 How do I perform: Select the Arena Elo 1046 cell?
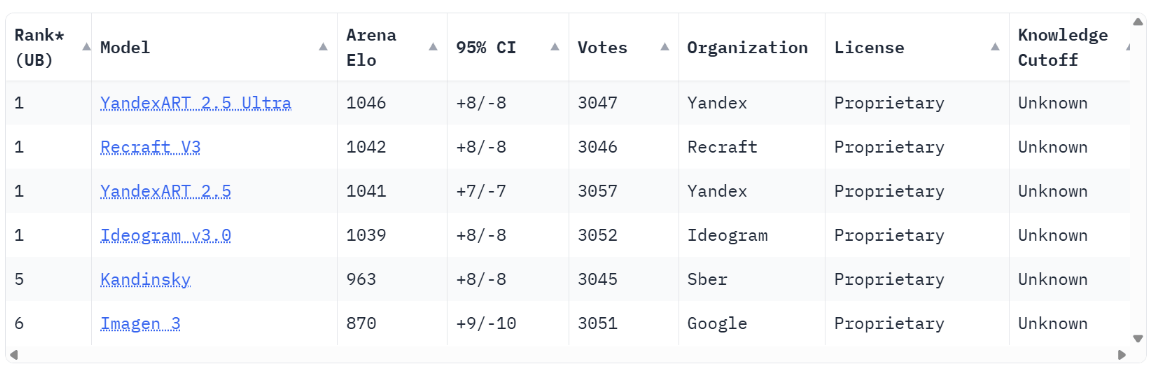(392, 103)
